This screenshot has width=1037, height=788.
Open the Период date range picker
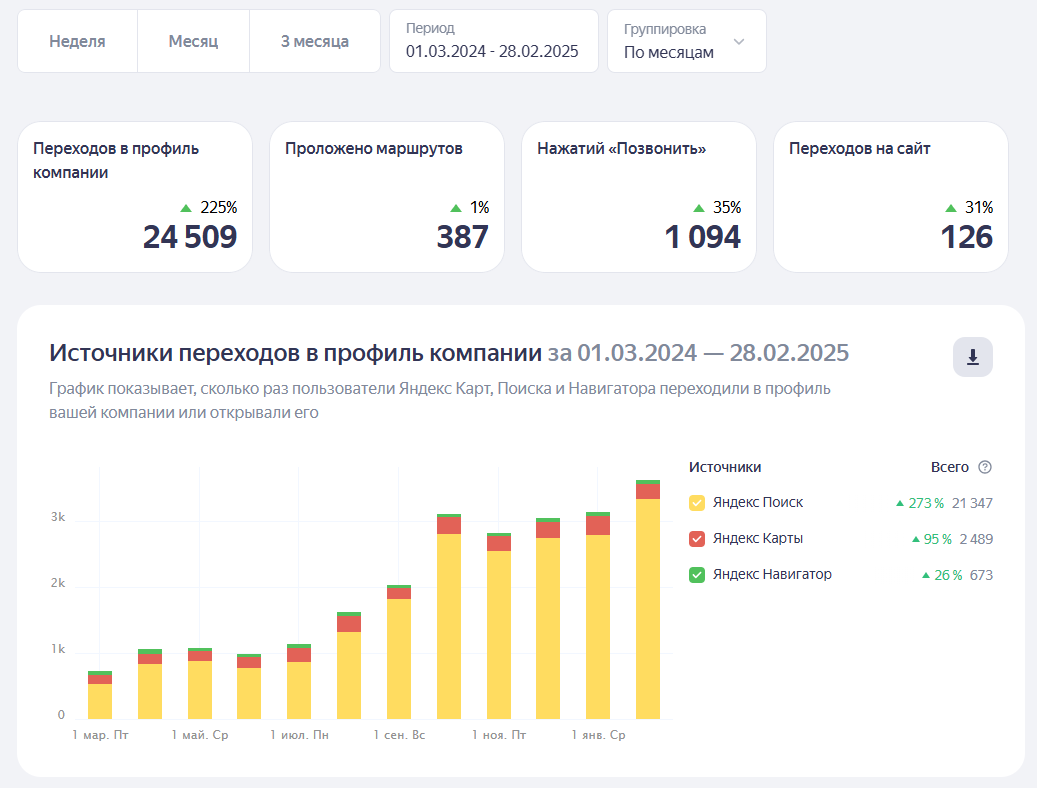[493, 41]
